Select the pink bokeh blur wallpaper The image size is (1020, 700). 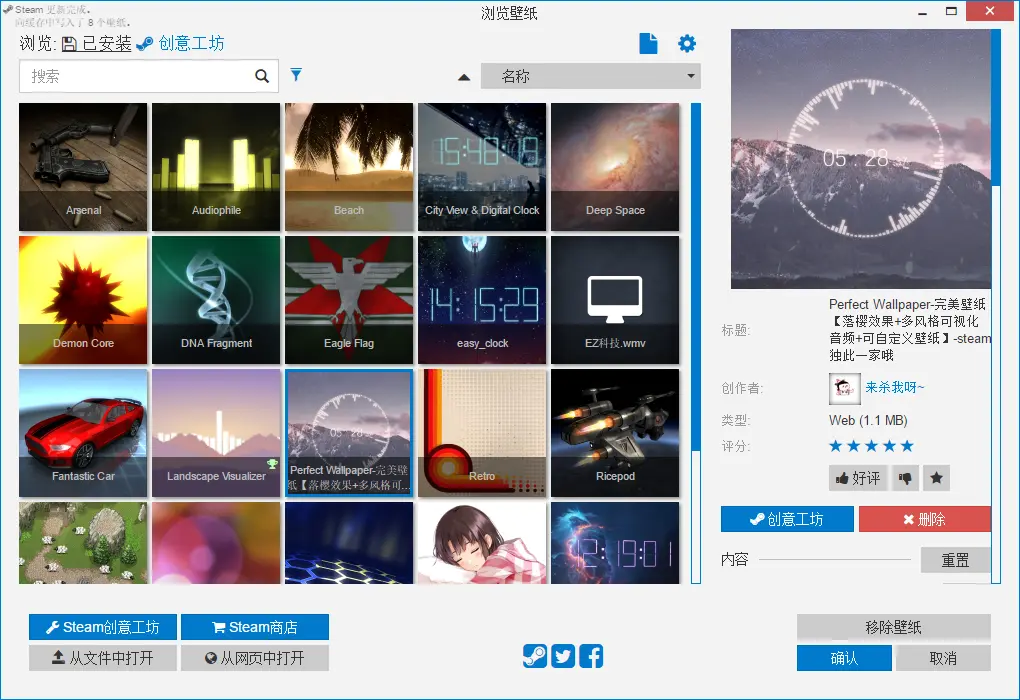[x=216, y=543]
